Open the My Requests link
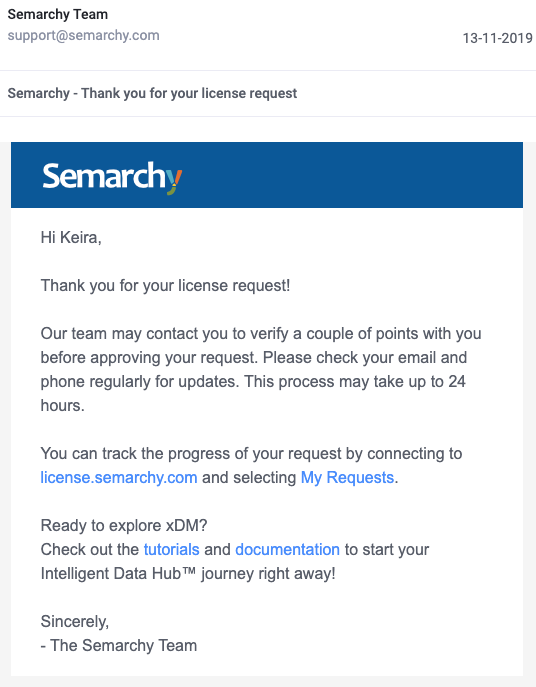The height and width of the screenshot is (687, 536). 347,478
